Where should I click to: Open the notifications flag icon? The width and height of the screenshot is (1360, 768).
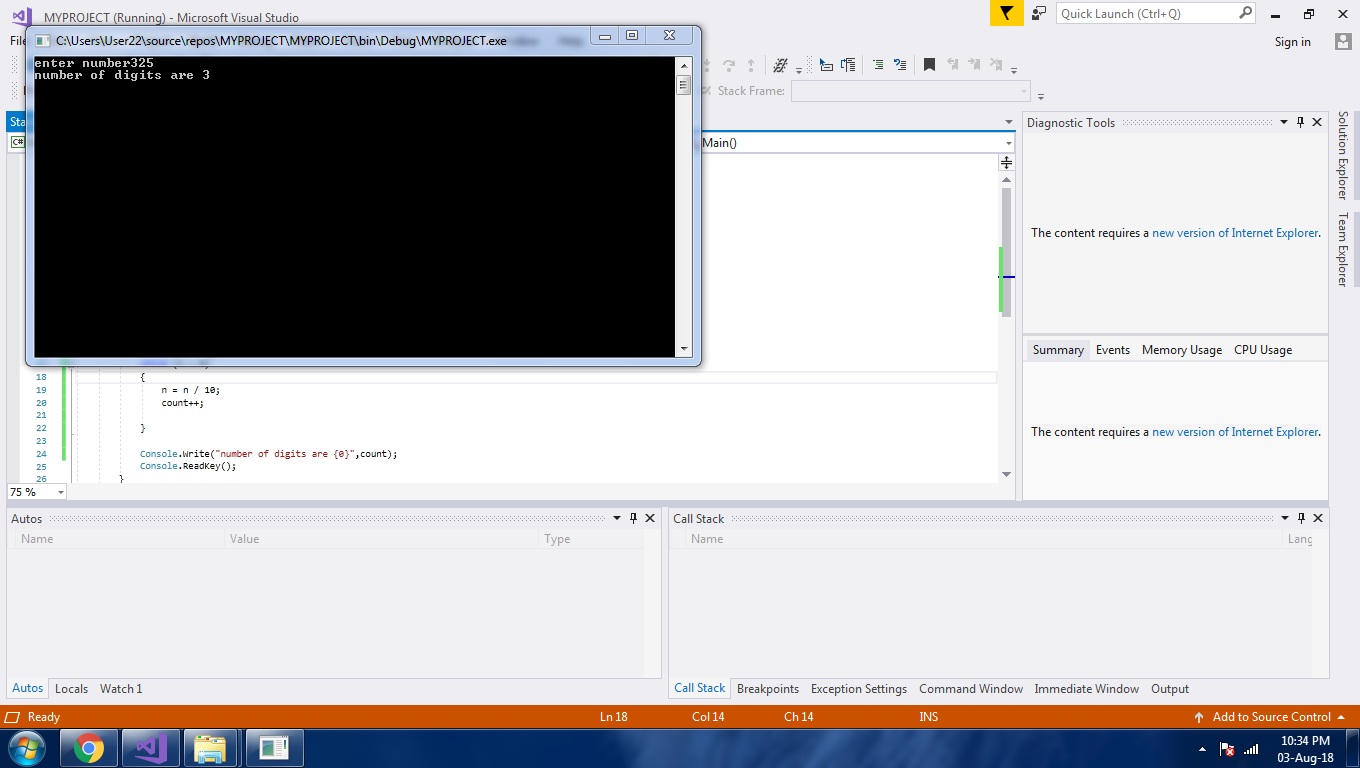[x=1007, y=13]
